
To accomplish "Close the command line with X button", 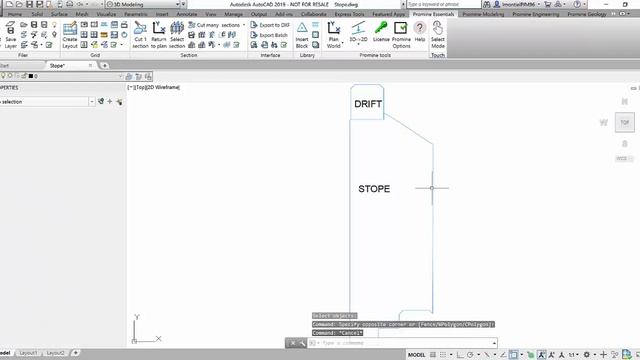I will click(292, 343).
